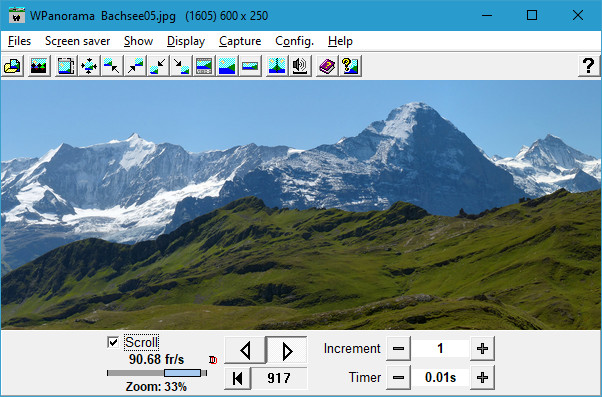The image size is (602, 397).
Task: Decrease Timer with the minus button
Action: [399, 378]
